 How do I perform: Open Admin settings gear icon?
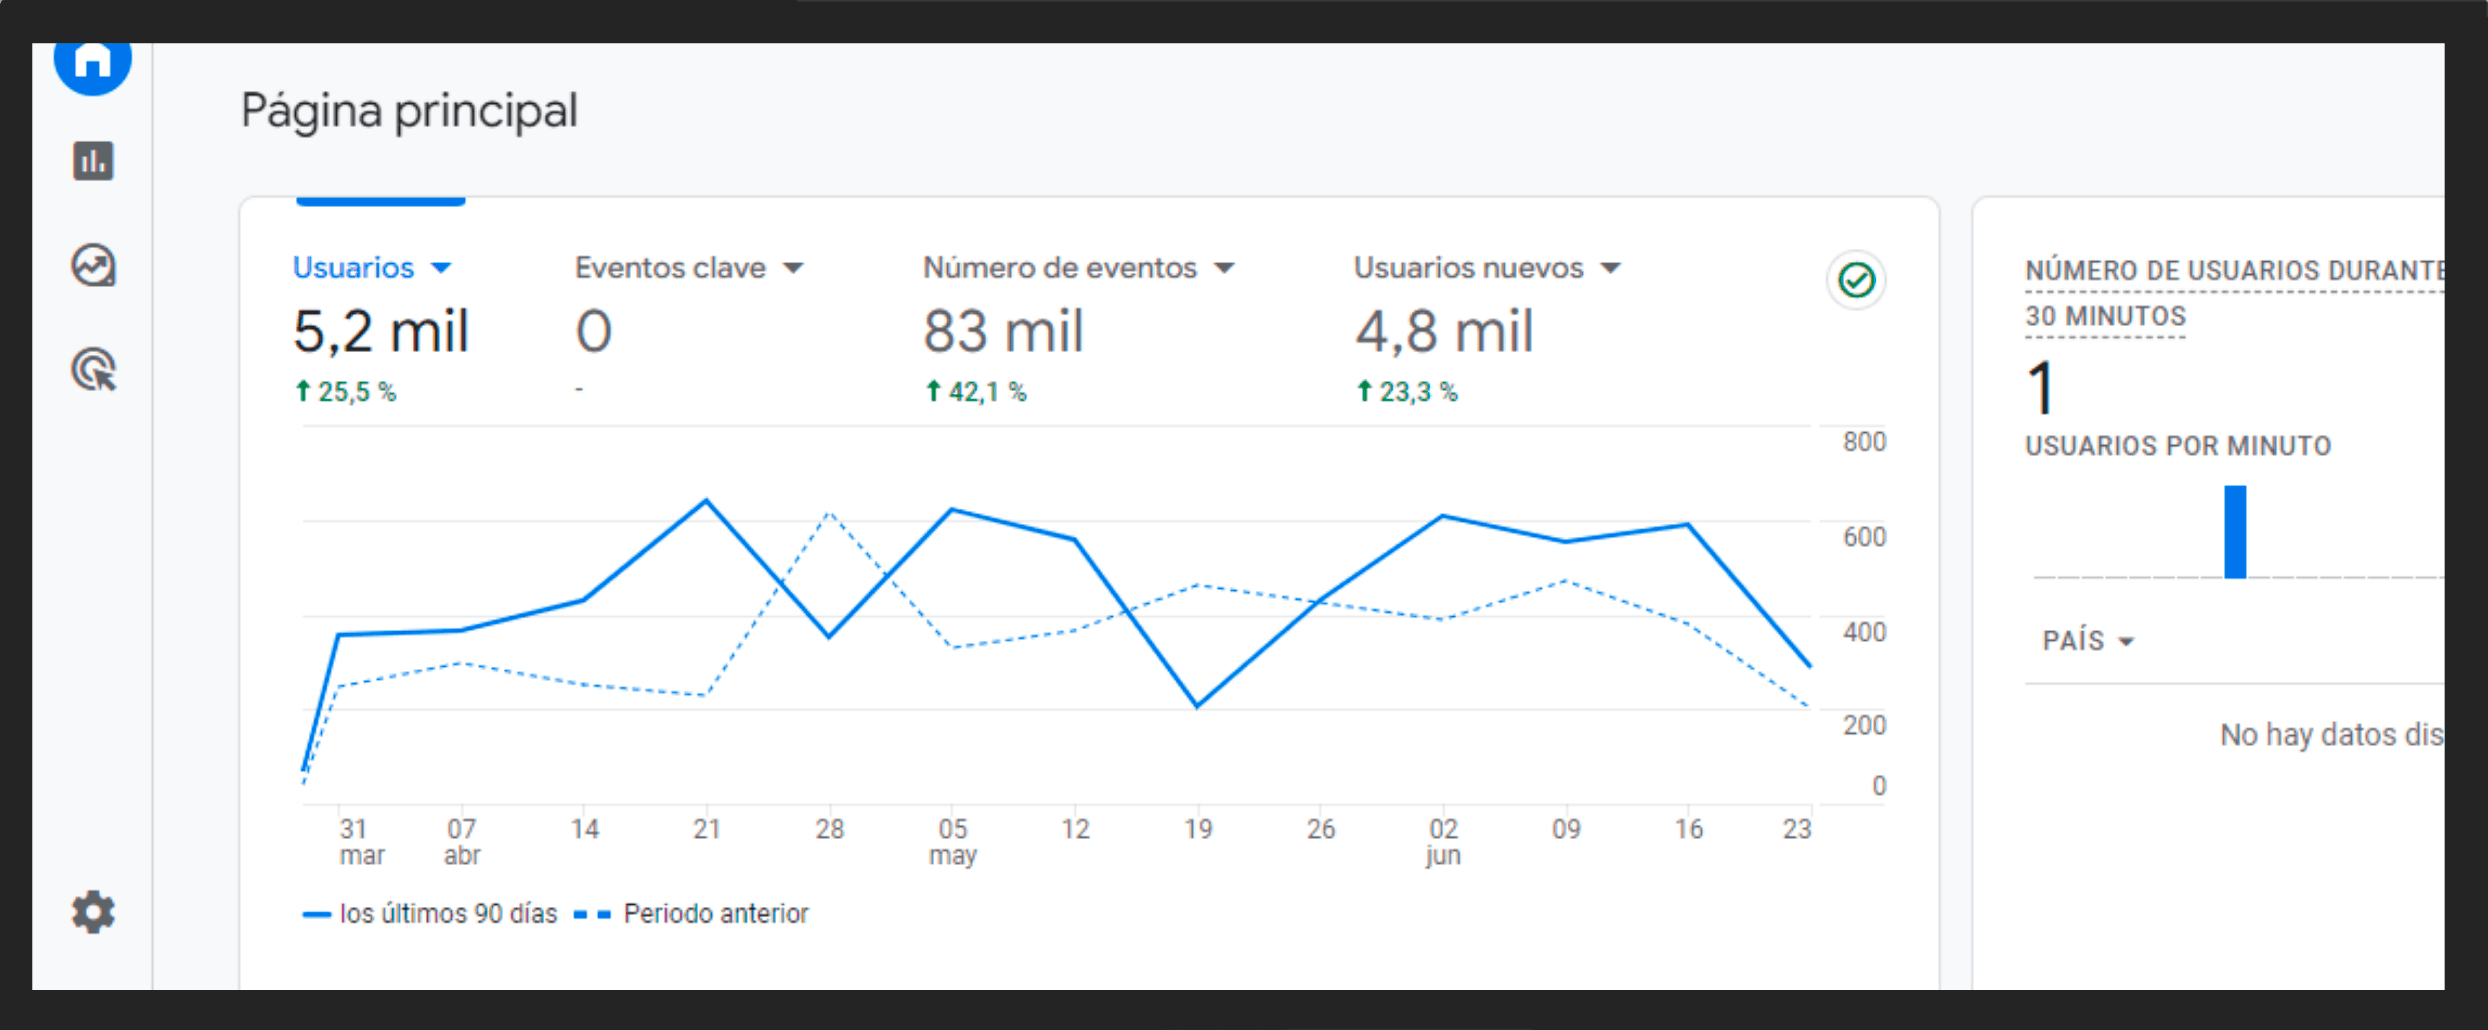tap(93, 912)
